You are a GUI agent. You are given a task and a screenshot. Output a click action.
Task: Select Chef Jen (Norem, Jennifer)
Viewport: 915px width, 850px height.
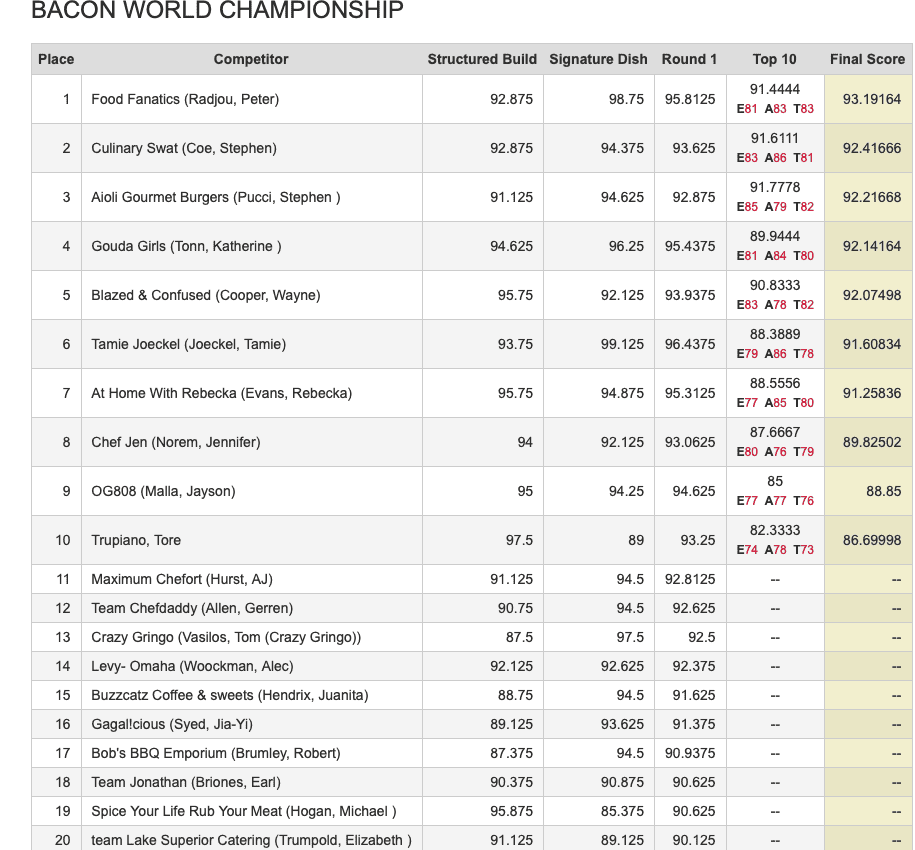(176, 442)
